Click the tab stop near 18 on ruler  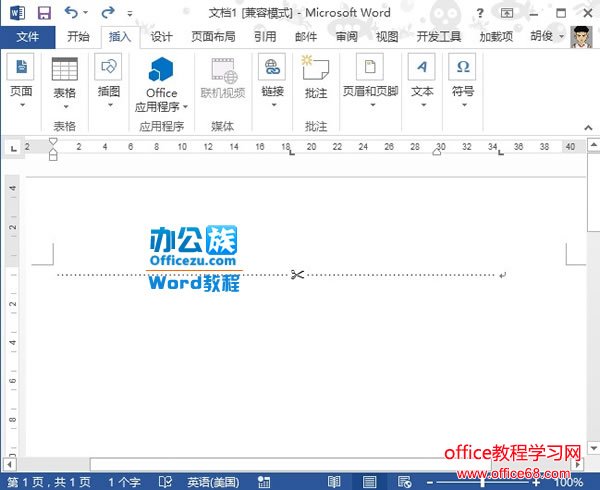click(292, 153)
